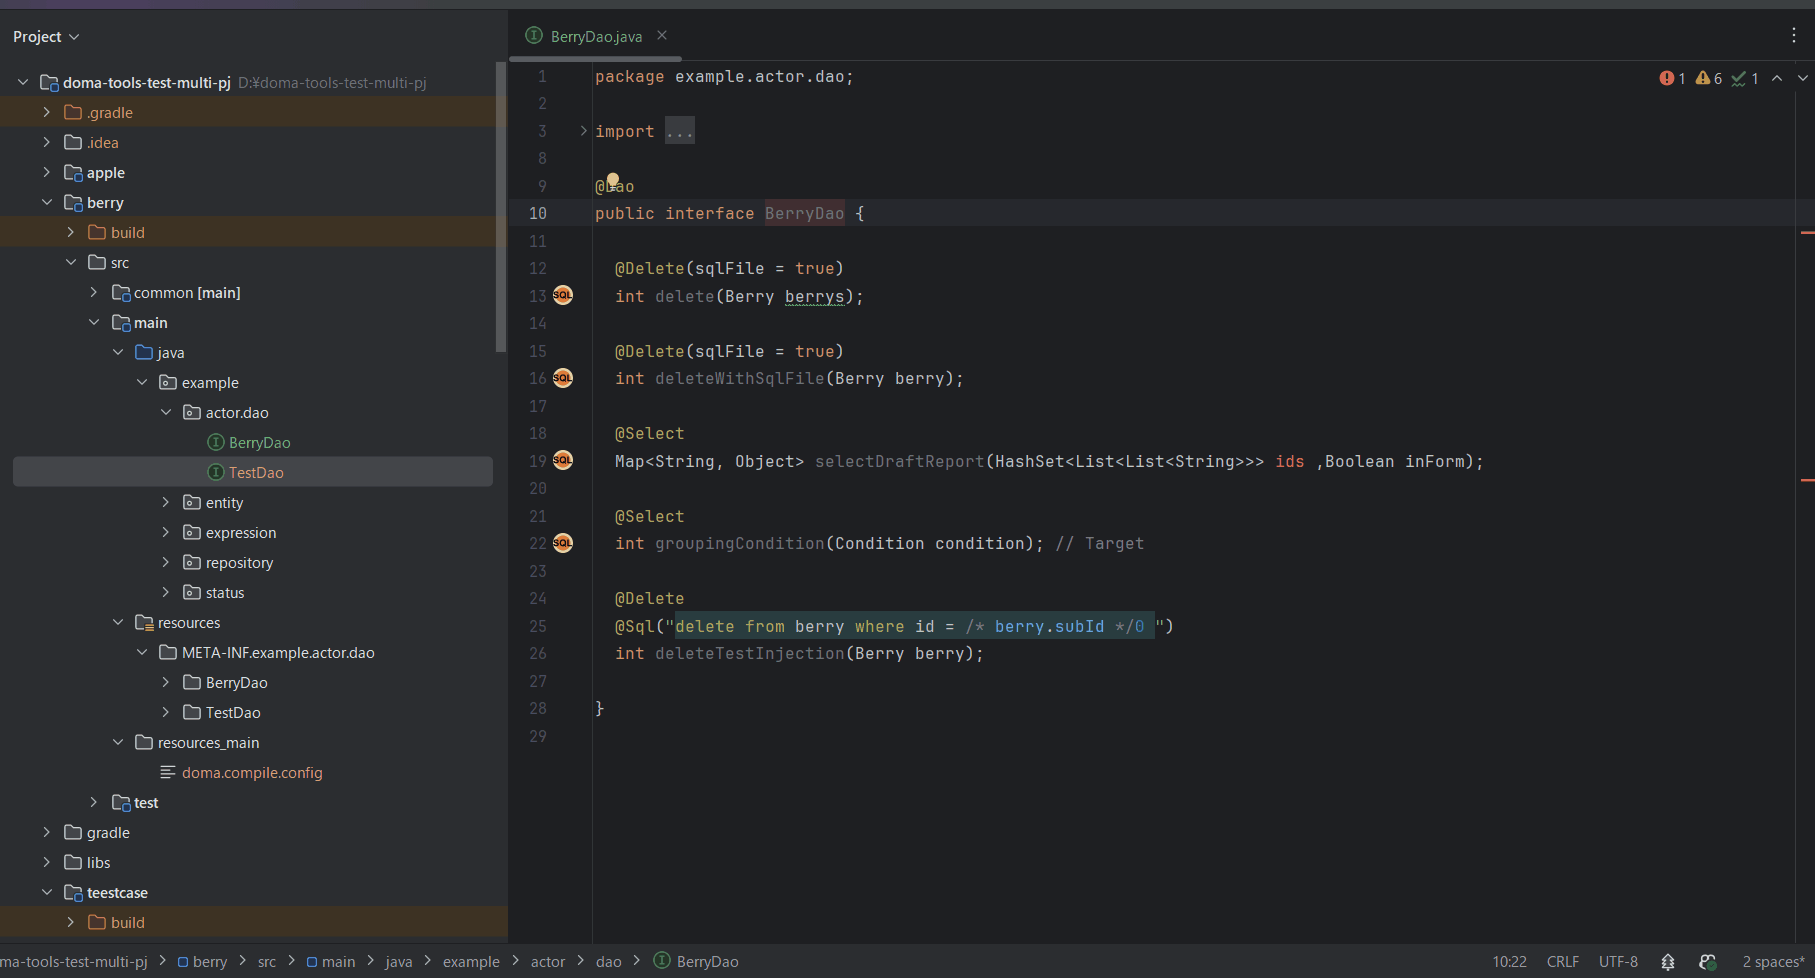Click the SQL gutter icon beside the delete method
The height and width of the screenshot is (978, 1815).
563,295
